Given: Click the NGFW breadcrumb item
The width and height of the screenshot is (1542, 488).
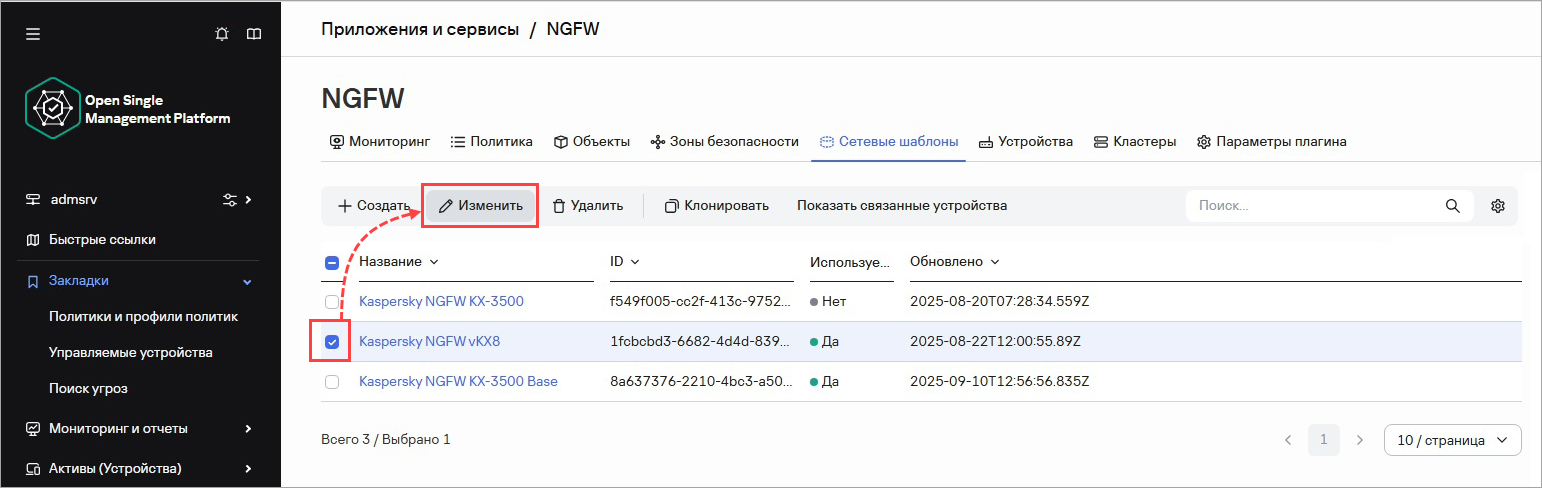Looking at the screenshot, I should click(x=573, y=29).
